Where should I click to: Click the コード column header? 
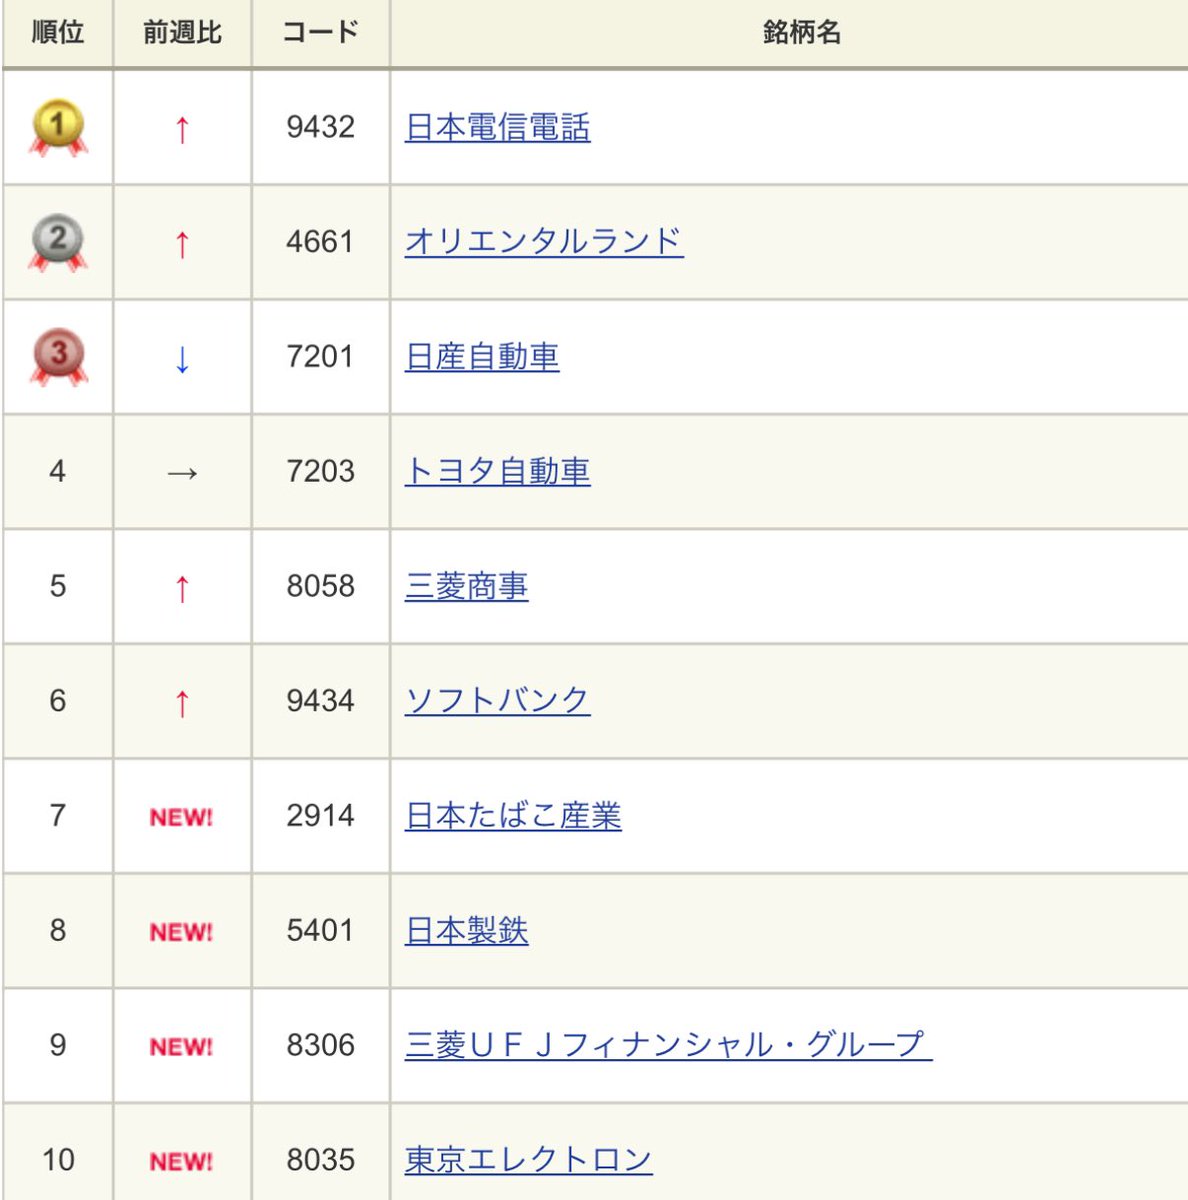click(320, 33)
